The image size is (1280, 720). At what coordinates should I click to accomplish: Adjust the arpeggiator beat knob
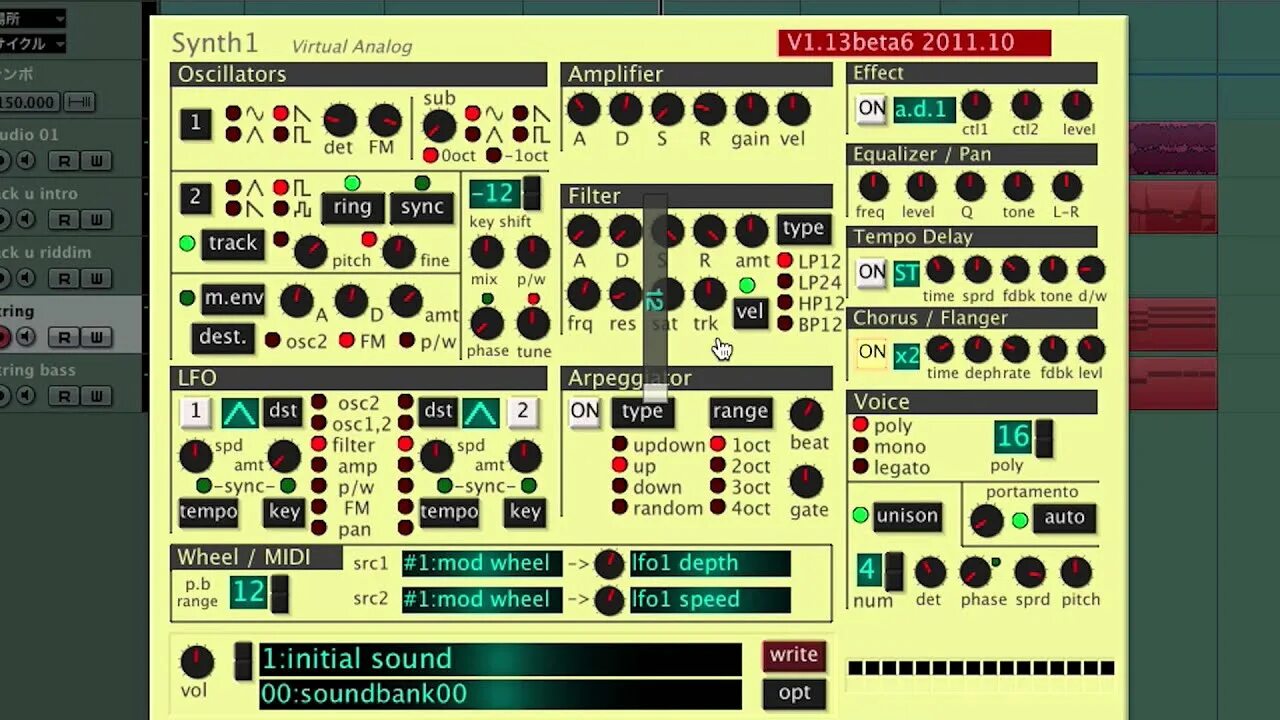click(806, 414)
